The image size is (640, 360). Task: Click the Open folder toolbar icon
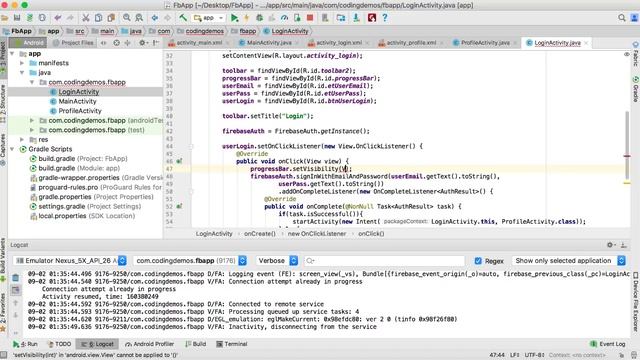click(4, 18)
